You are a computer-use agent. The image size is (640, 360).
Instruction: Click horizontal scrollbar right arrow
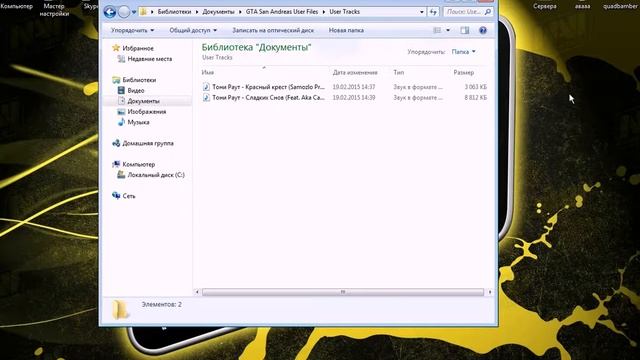[x=490, y=292]
